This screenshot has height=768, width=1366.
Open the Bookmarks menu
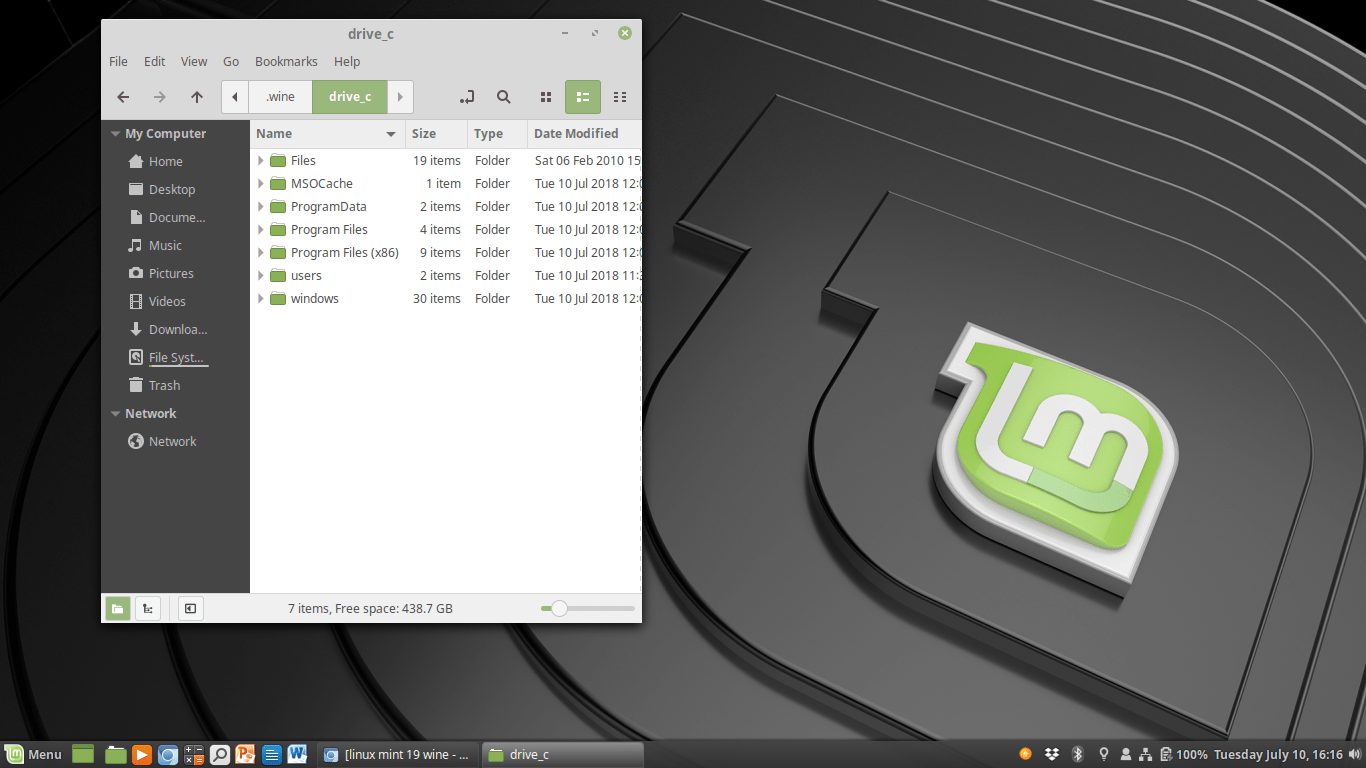click(x=286, y=61)
